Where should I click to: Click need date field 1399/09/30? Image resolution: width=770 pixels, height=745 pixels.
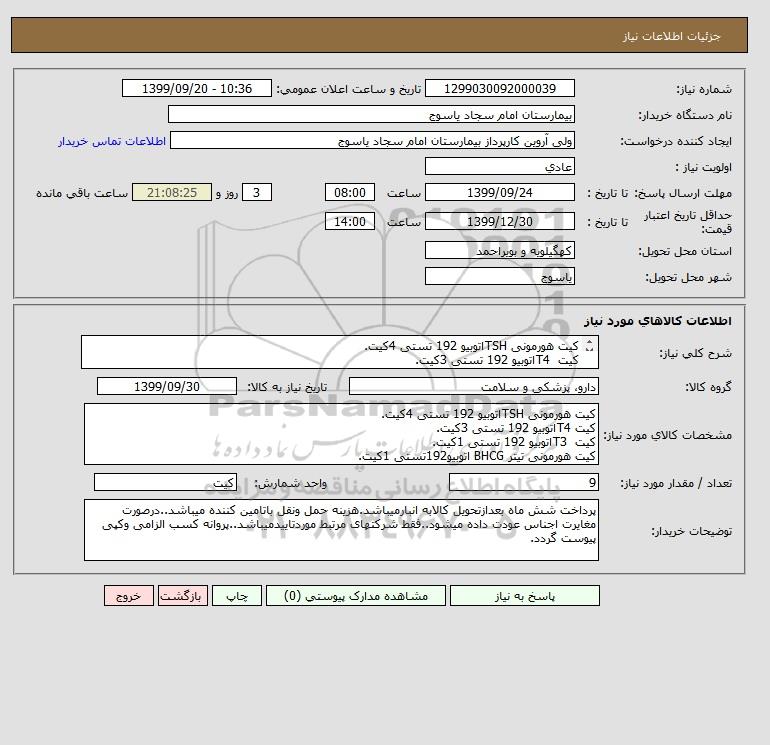[167, 386]
